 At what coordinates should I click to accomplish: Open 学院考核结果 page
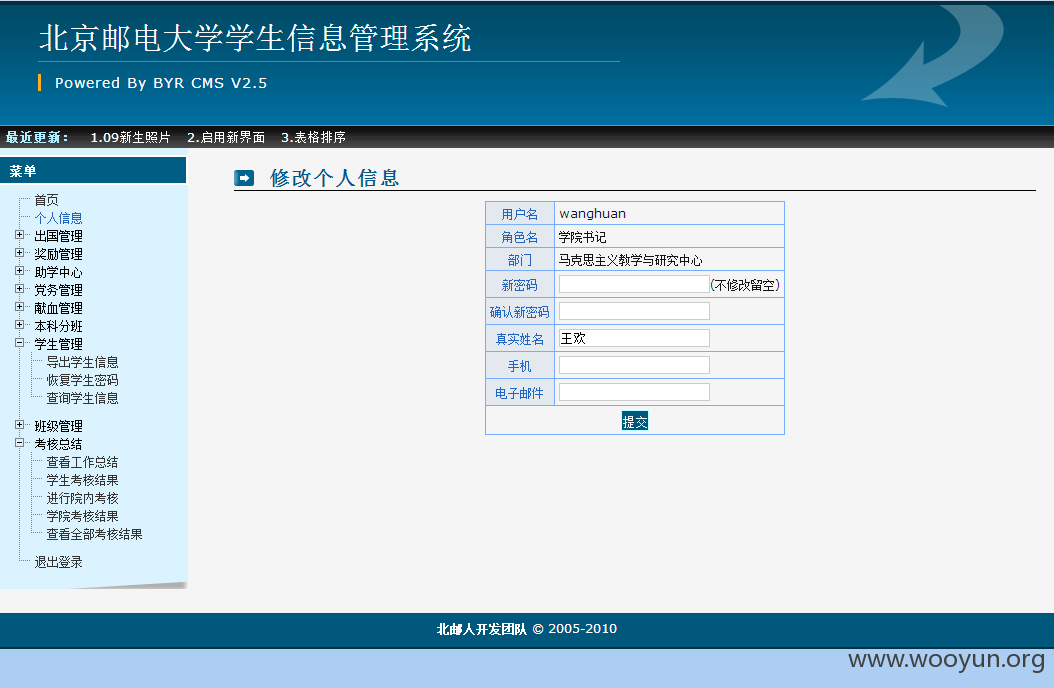coord(82,516)
